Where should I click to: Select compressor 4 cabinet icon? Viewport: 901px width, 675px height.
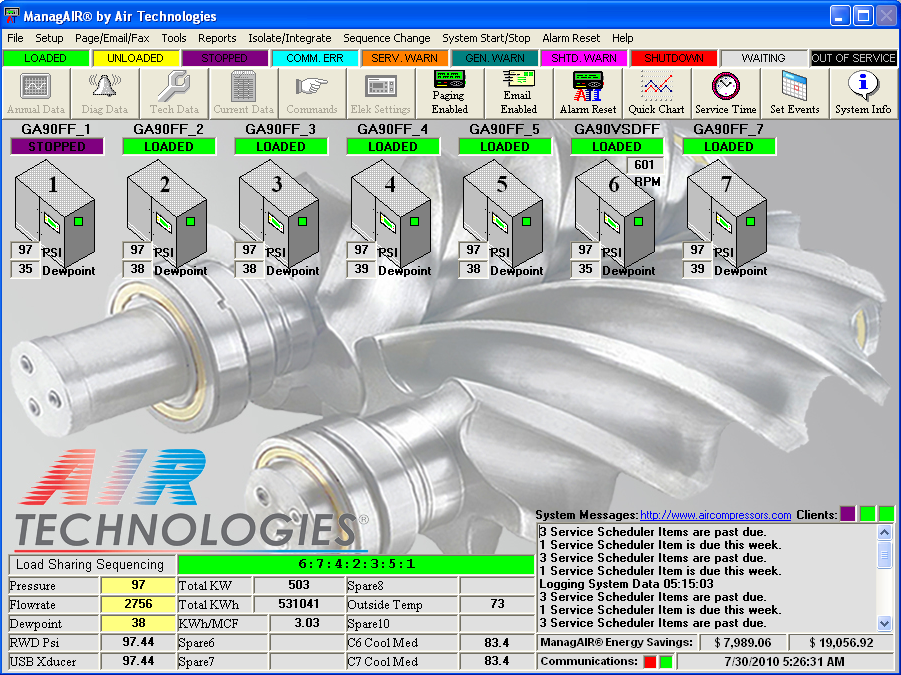tap(391, 213)
